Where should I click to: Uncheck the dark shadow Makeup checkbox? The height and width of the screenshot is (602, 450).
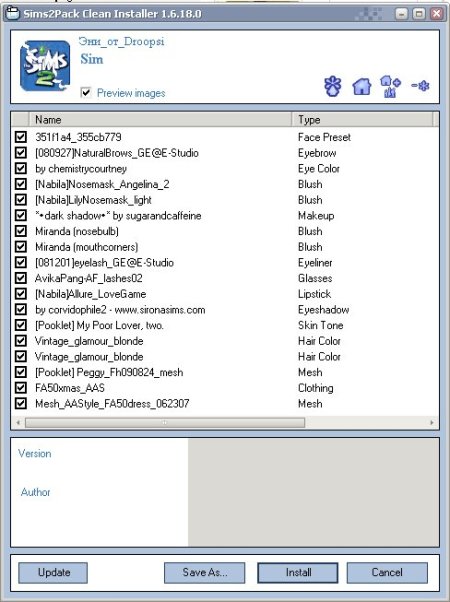tap(21, 215)
